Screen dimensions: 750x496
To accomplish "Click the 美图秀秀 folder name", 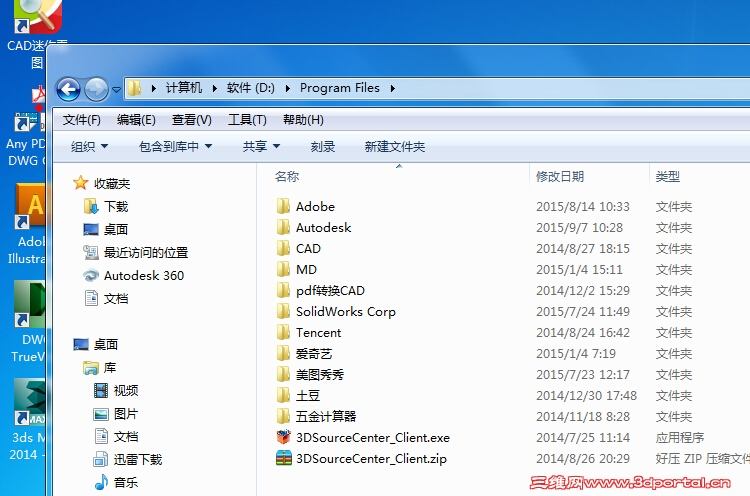I will [320, 375].
